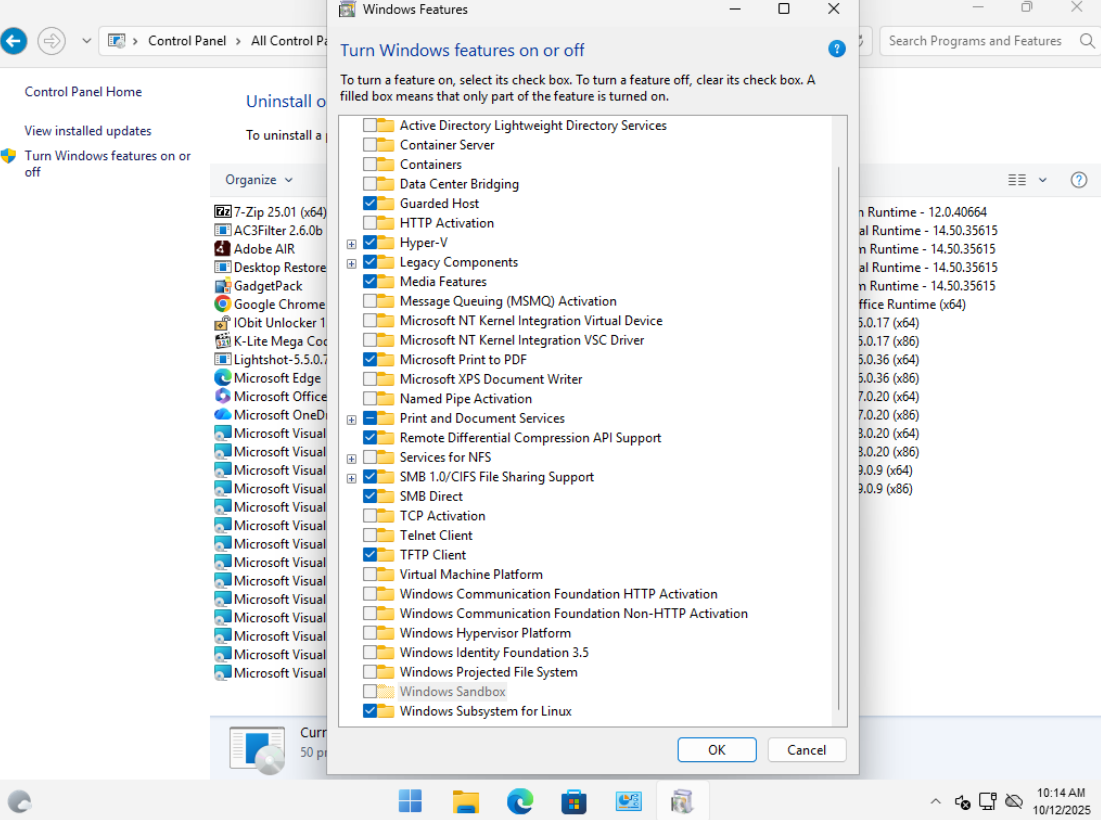
Task: Click the AC3Filter program icon
Action: pos(223,230)
